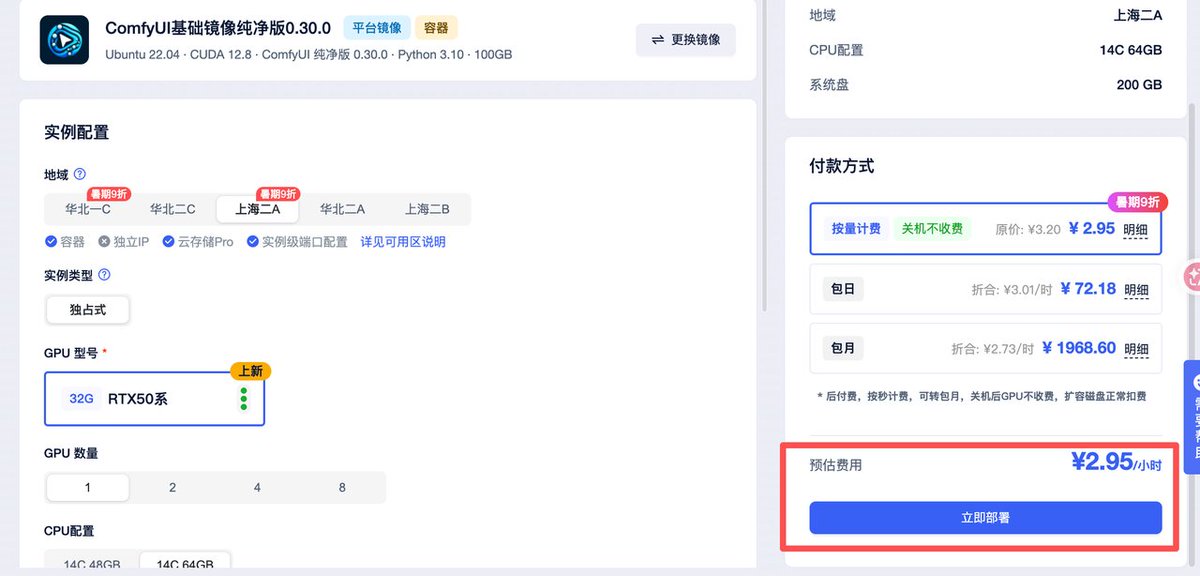Choose the 14C 64GB CPU configuration

(185, 563)
